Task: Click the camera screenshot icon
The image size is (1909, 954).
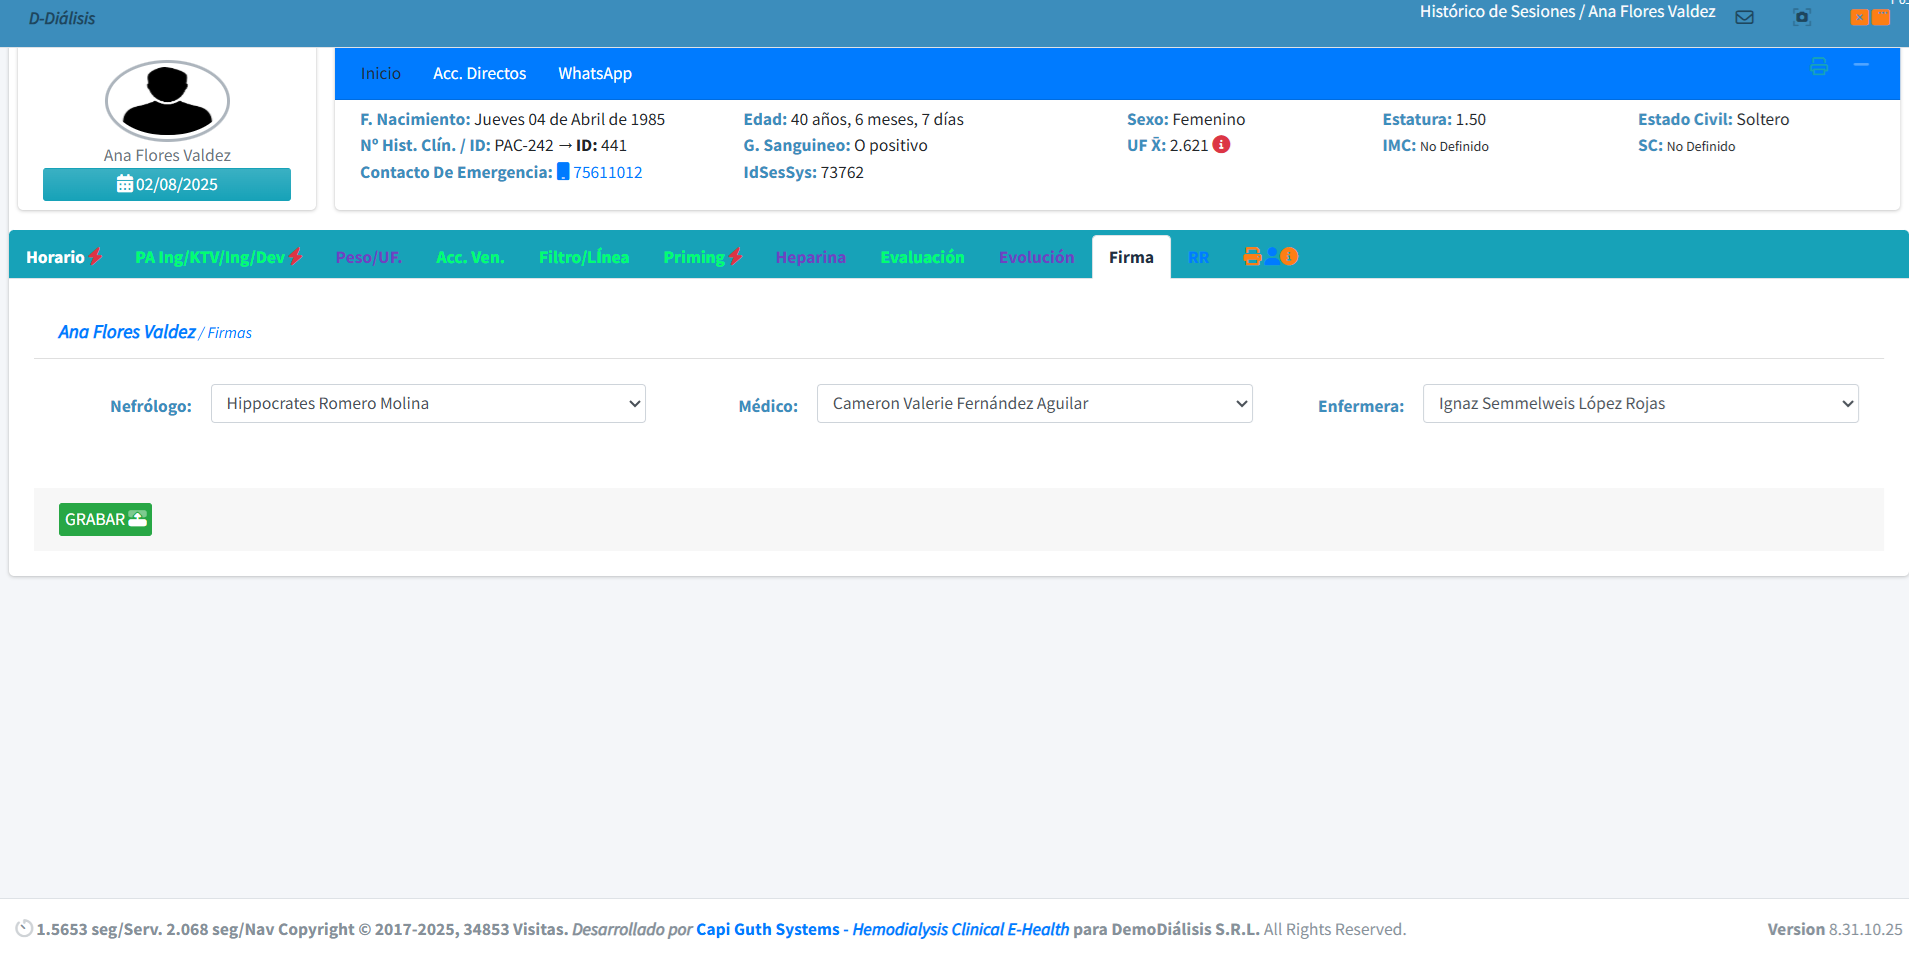Action: (x=1801, y=17)
